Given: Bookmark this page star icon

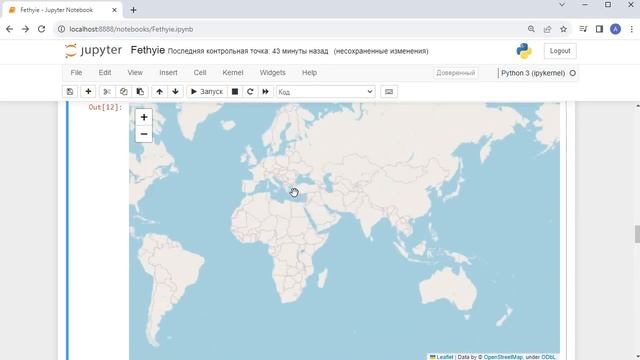Looking at the screenshot, I should coord(564,29).
